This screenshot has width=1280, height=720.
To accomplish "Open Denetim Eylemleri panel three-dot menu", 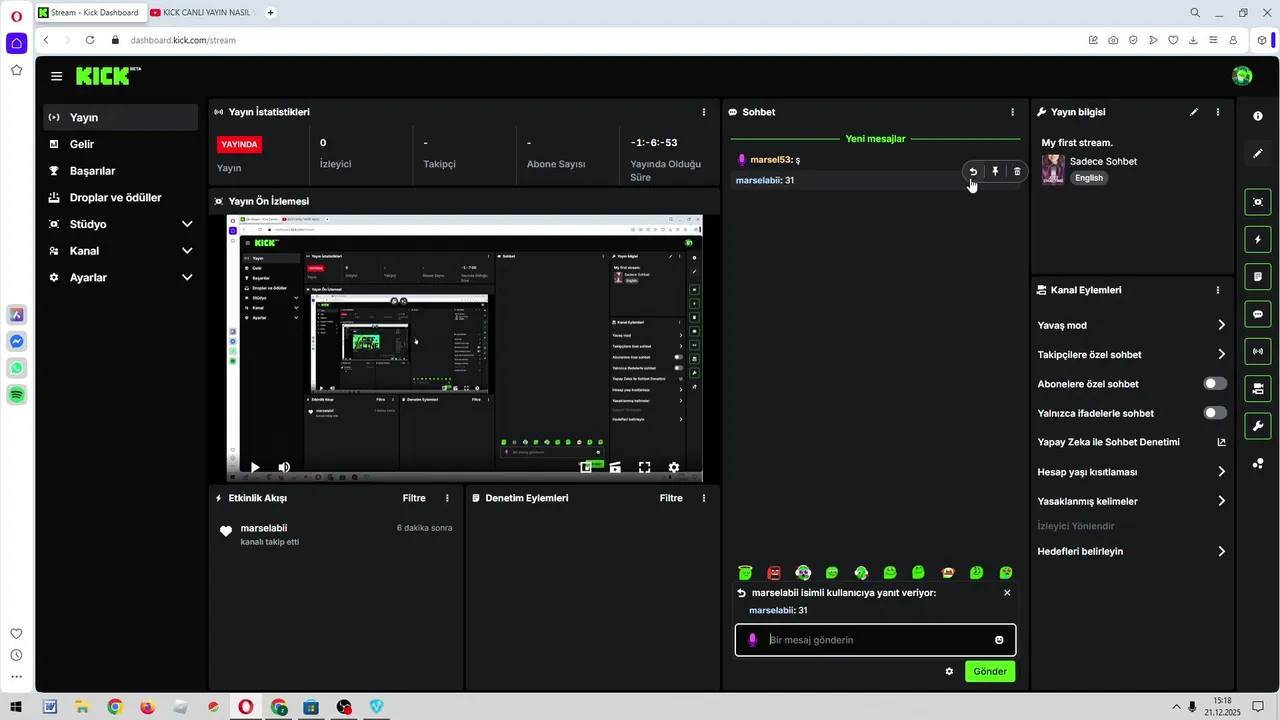I will (x=704, y=498).
